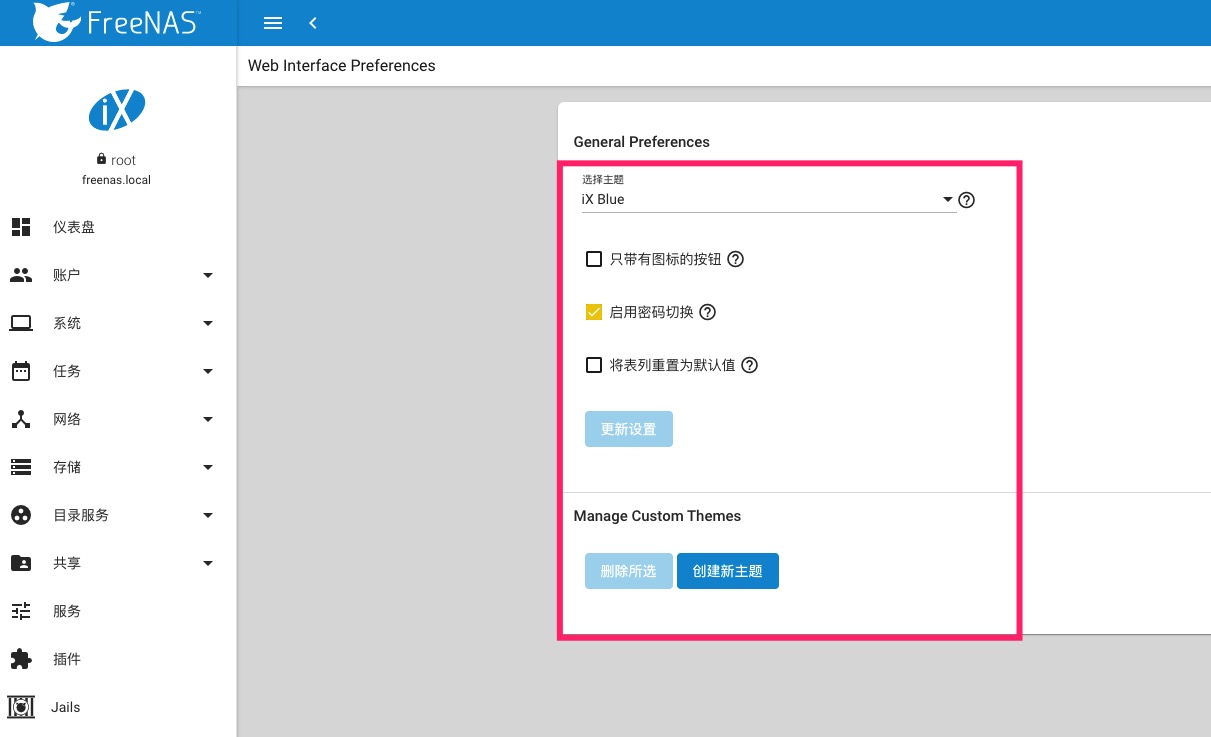
Task: Expand the 账户 menu arrow
Action: (x=208, y=275)
